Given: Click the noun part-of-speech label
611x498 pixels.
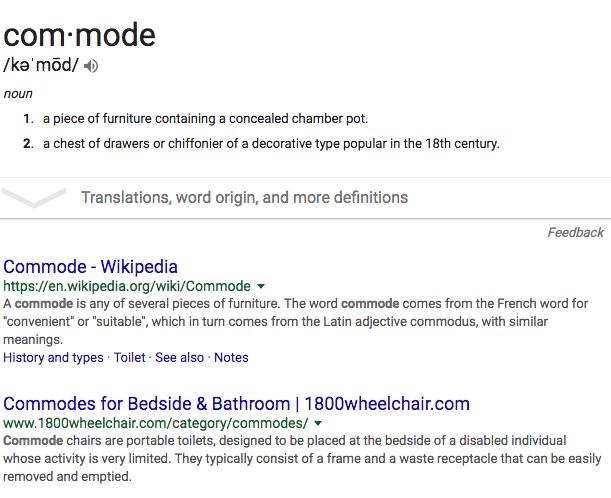Looking at the screenshot, I should pyautogui.click(x=18, y=94).
